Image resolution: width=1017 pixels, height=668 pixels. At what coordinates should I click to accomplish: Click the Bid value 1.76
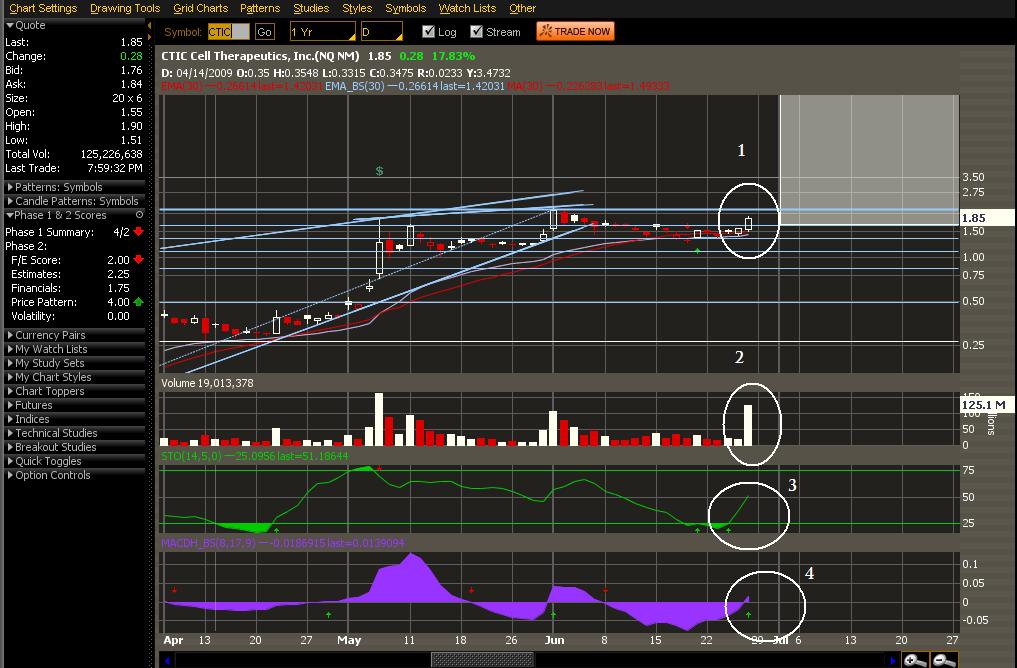[x=131, y=70]
